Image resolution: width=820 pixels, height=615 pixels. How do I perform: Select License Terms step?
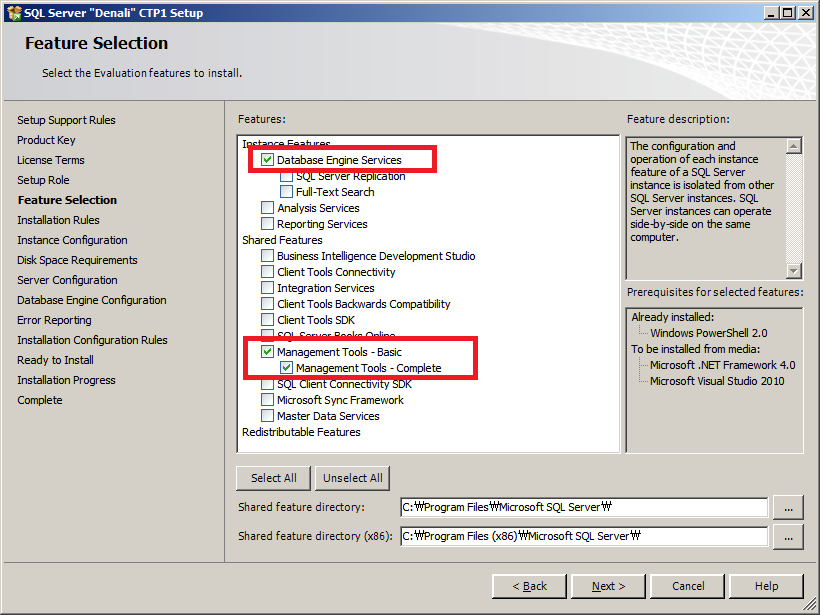(51, 160)
